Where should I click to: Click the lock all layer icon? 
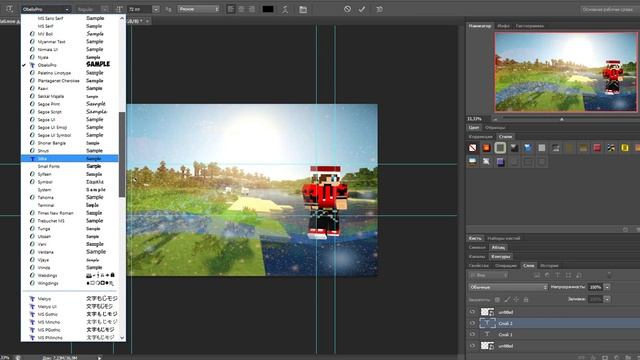[x=526, y=300]
